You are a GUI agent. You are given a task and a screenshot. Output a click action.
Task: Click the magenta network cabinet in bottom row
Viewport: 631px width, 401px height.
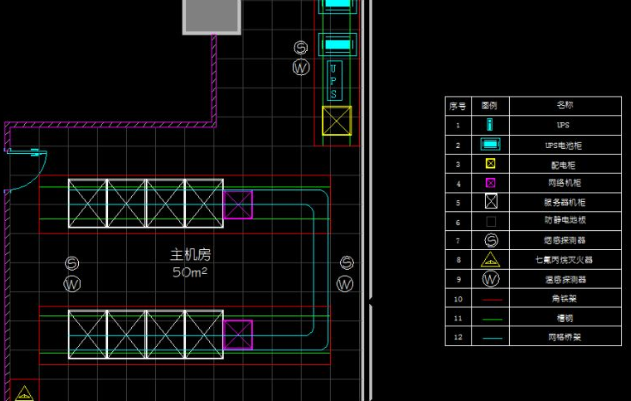pyautogui.click(x=238, y=335)
